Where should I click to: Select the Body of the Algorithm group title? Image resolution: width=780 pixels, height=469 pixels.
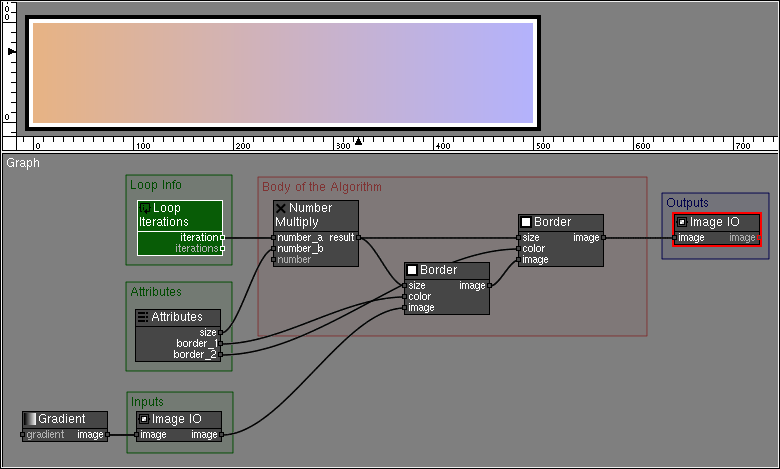coord(321,187)
